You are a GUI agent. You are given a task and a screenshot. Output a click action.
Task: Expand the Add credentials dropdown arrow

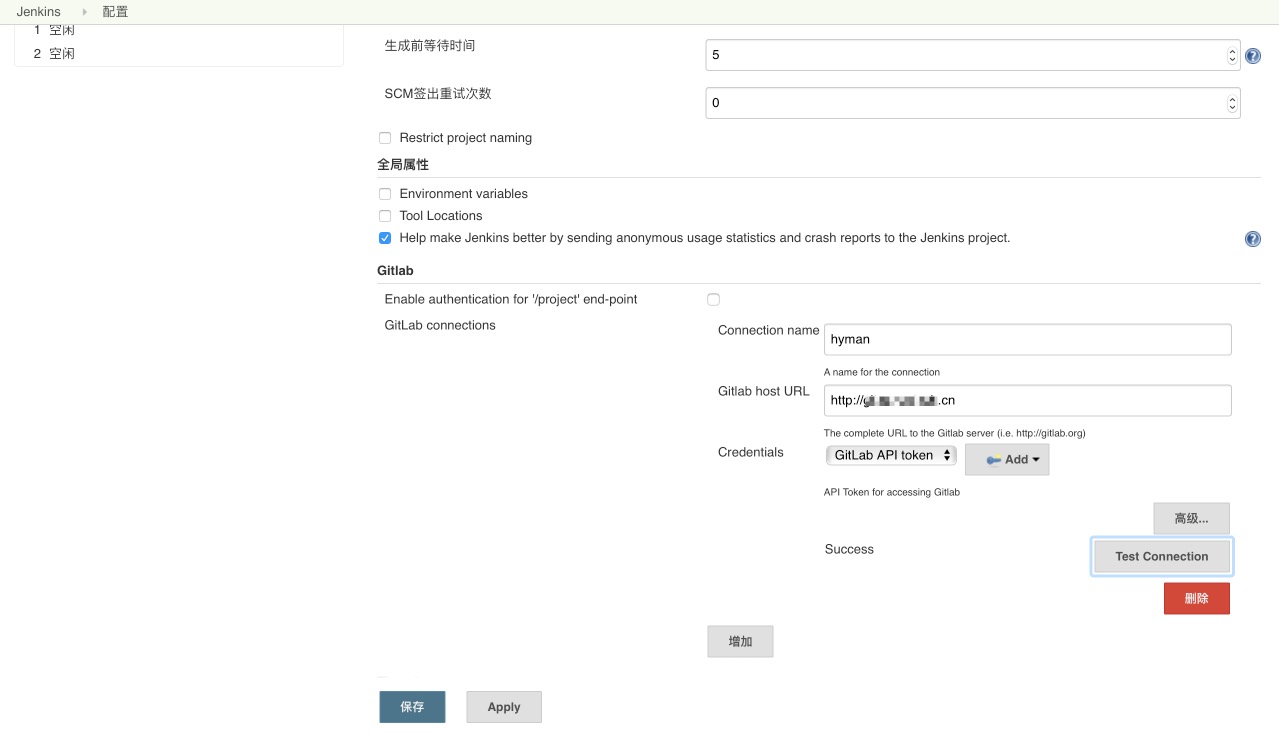(x=1035, y=460)
